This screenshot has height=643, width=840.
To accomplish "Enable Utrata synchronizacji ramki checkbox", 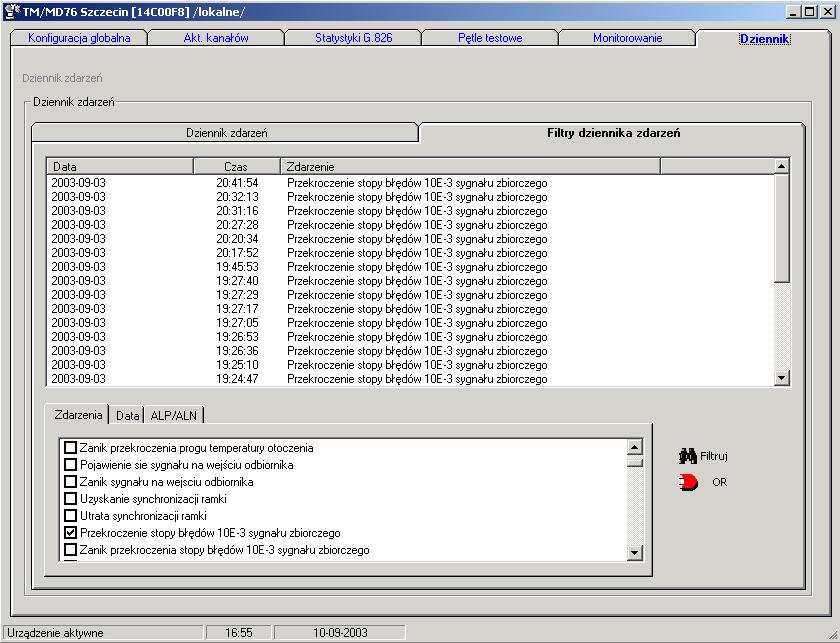I will tap(70, 516).
